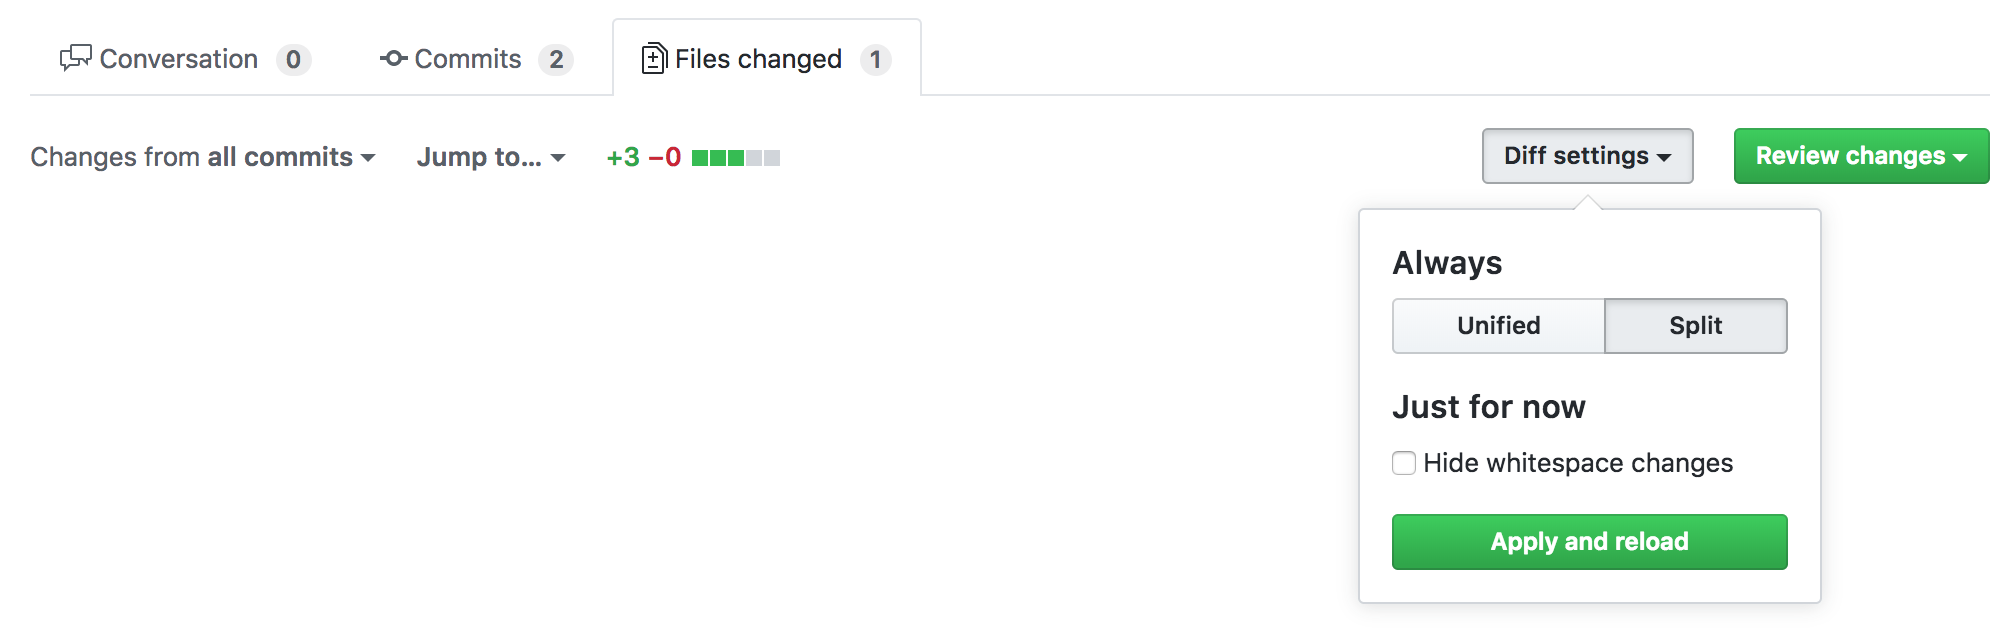
Task: Click the +3 additions count
Action: point(623,157)
